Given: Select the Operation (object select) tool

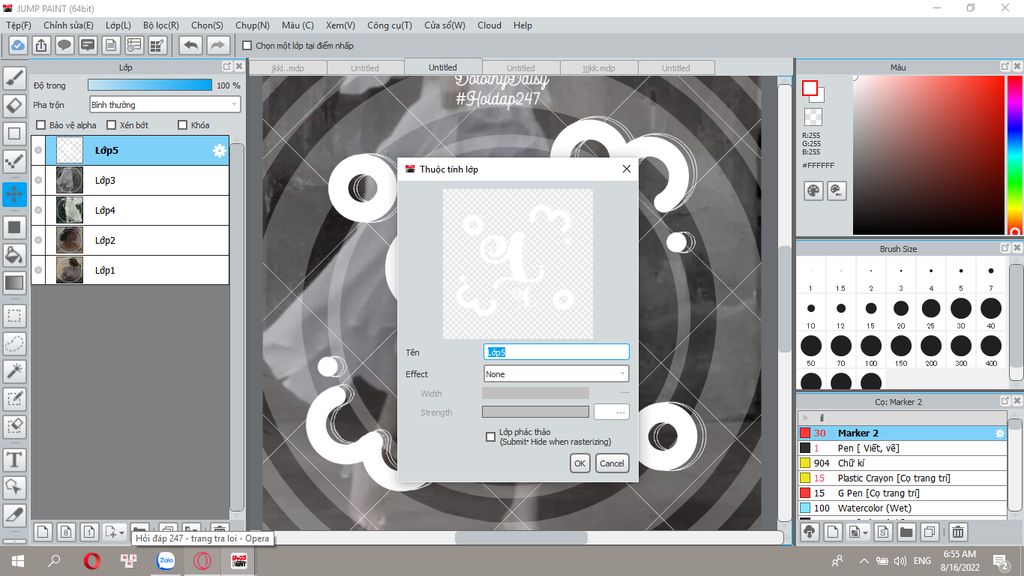Looking at the screenshot, I should point(14,487).
